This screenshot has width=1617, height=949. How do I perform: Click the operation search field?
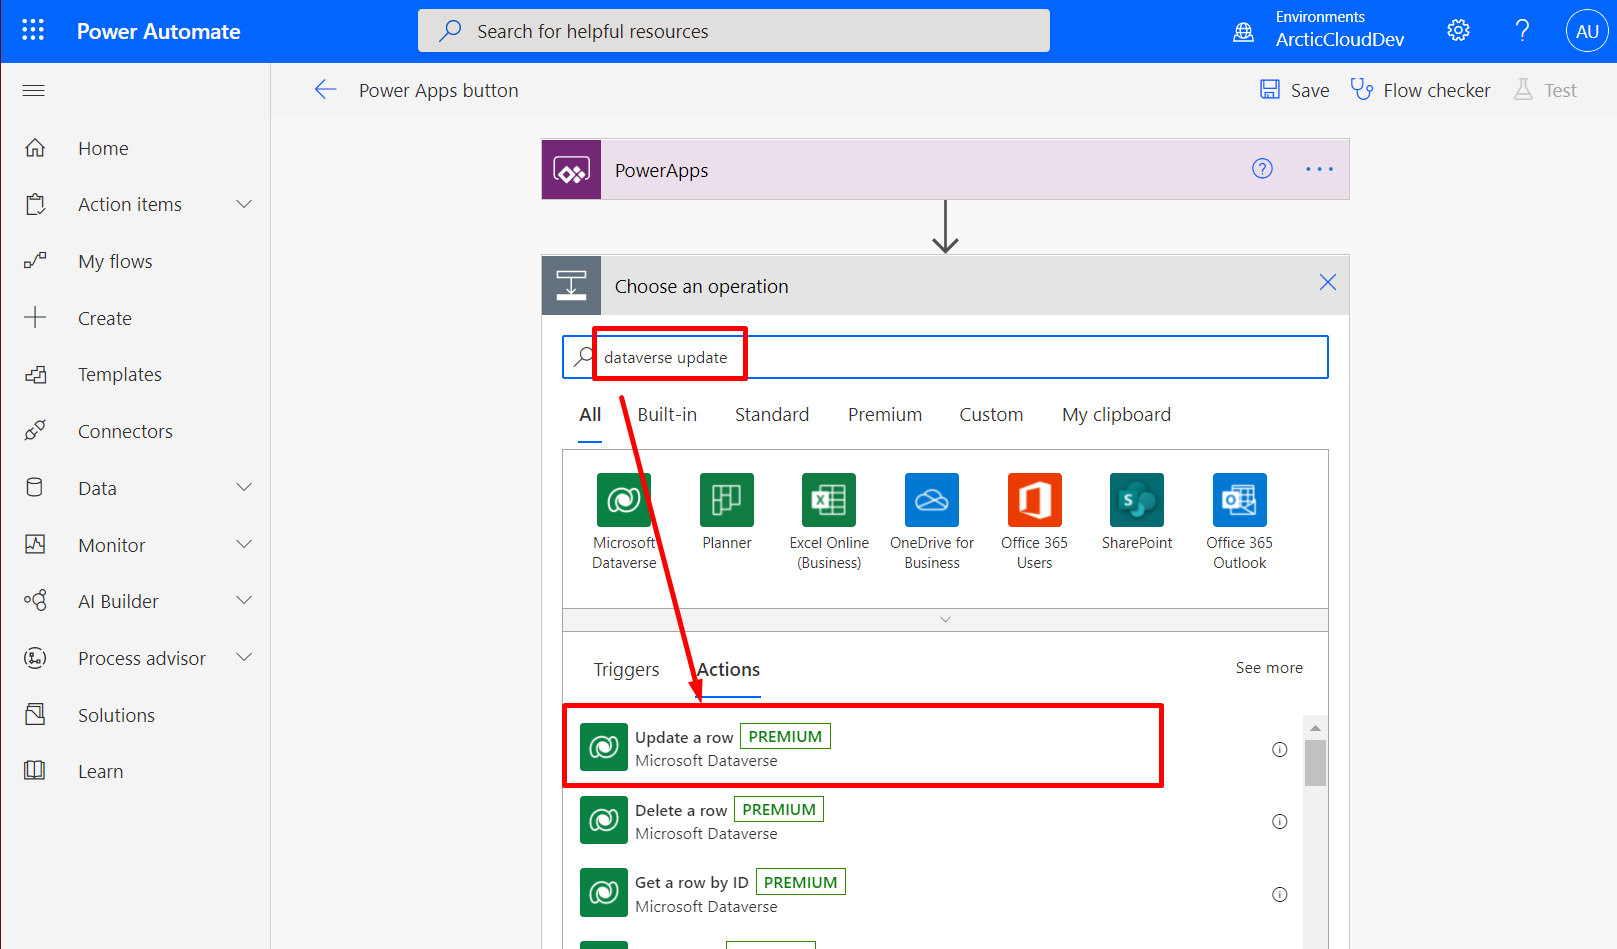945,357
